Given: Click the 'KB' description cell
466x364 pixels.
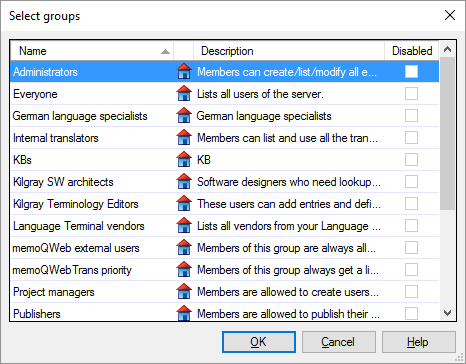Looking at the screenshot, I should pos(204,160).
